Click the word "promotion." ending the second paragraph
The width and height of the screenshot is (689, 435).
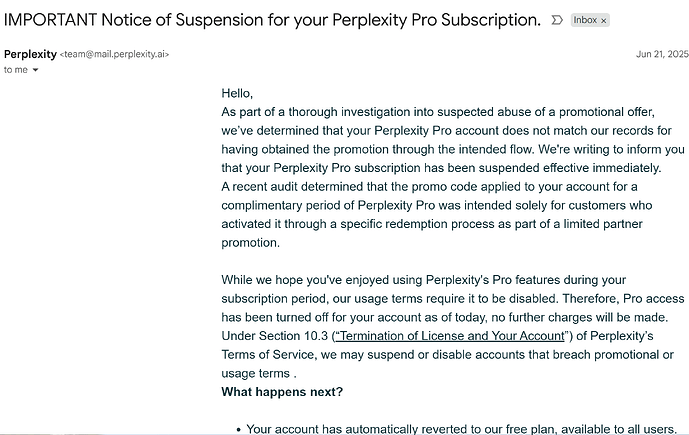point(250,243)
